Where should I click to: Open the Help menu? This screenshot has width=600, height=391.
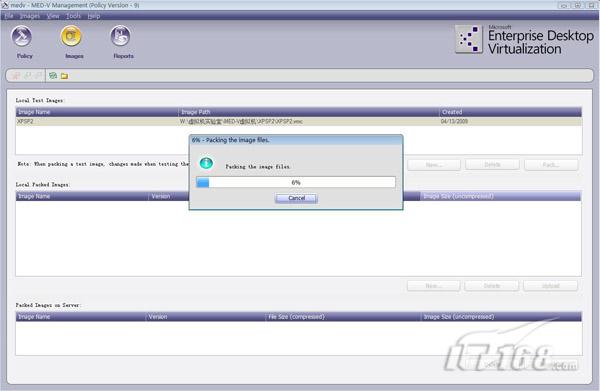click(94, 16)
